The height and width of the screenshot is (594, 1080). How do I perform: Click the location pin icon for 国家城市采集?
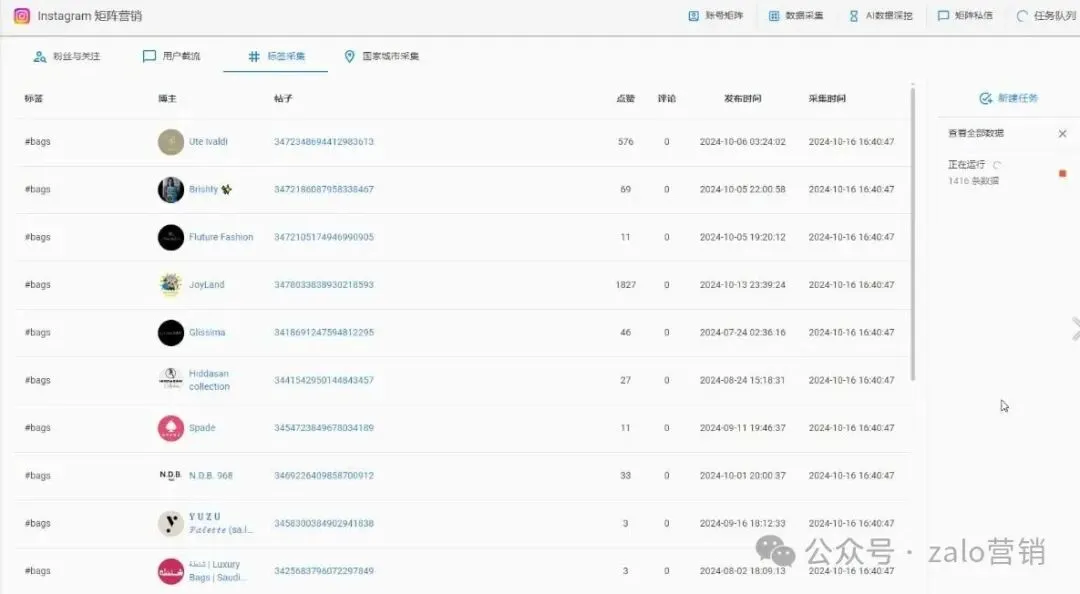click(x=349, y=57)
